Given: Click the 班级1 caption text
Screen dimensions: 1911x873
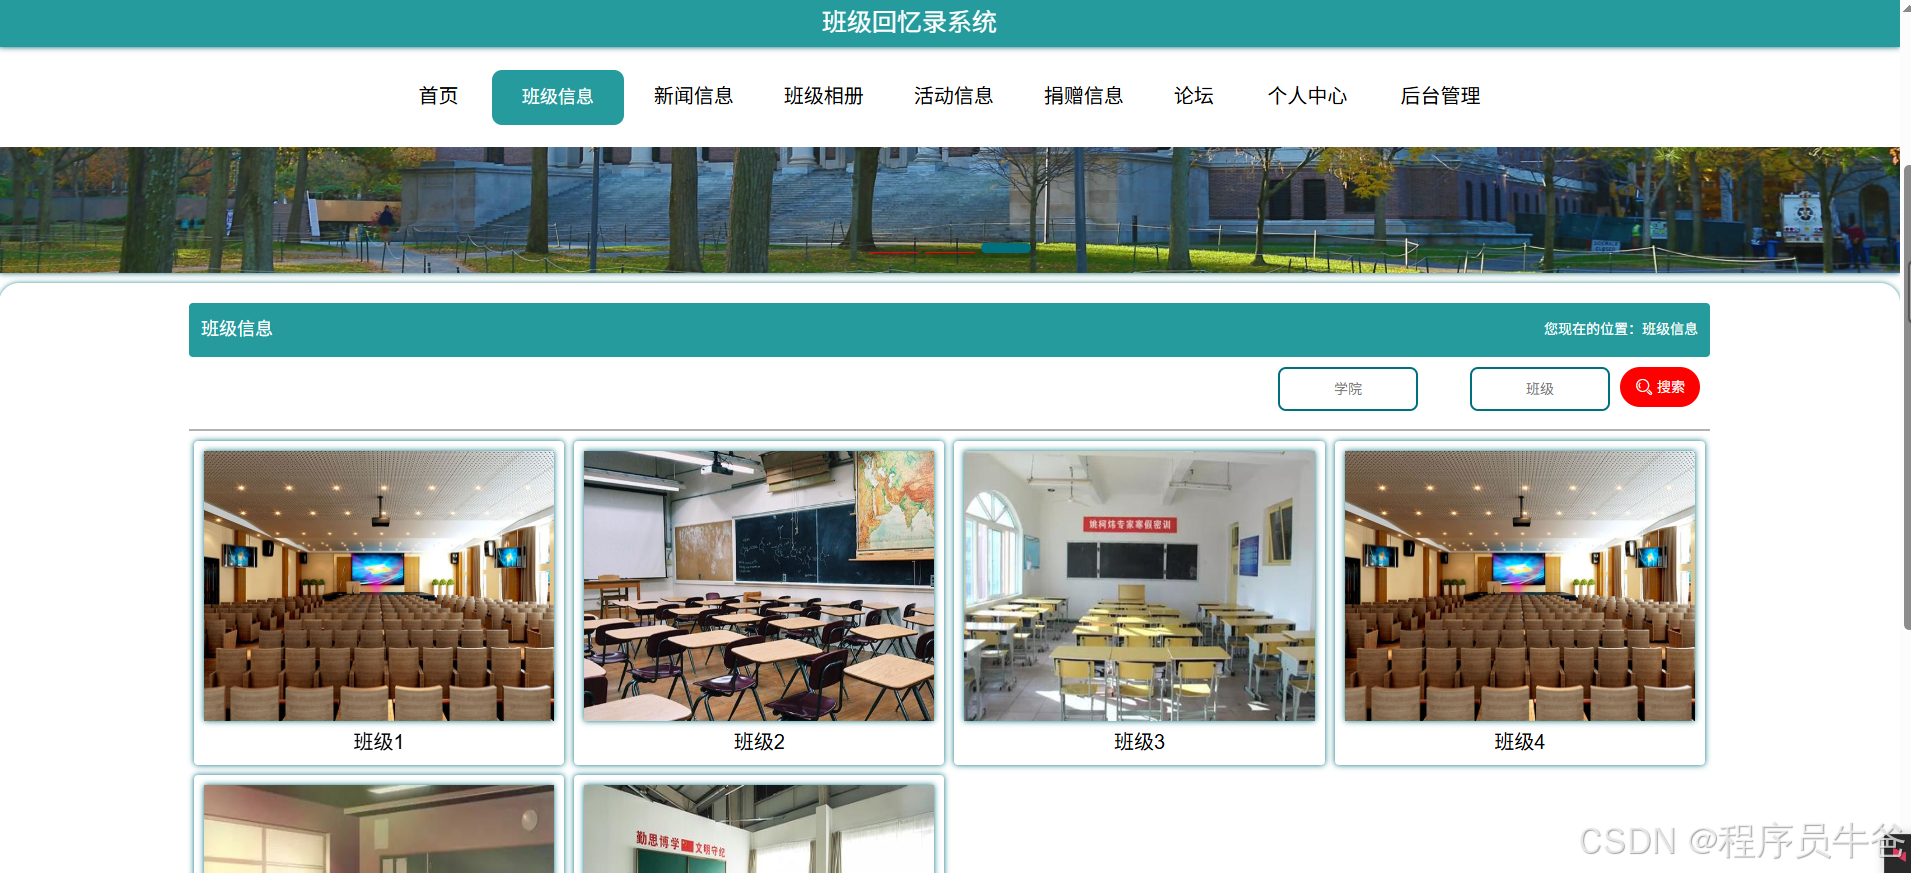Looking at the screenshot, I should tap(379, 742).
